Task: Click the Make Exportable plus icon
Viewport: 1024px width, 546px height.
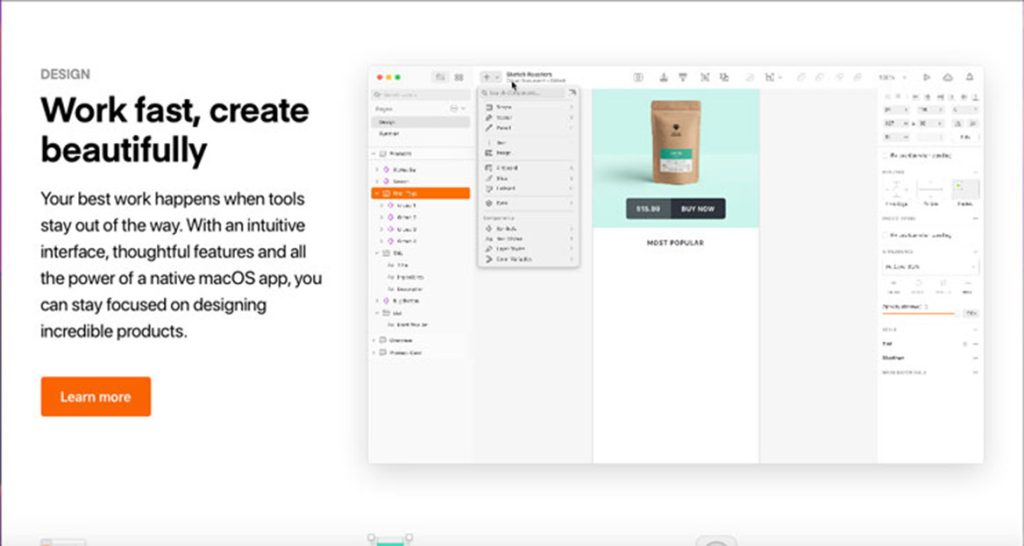Action: (x=975, y=372)
